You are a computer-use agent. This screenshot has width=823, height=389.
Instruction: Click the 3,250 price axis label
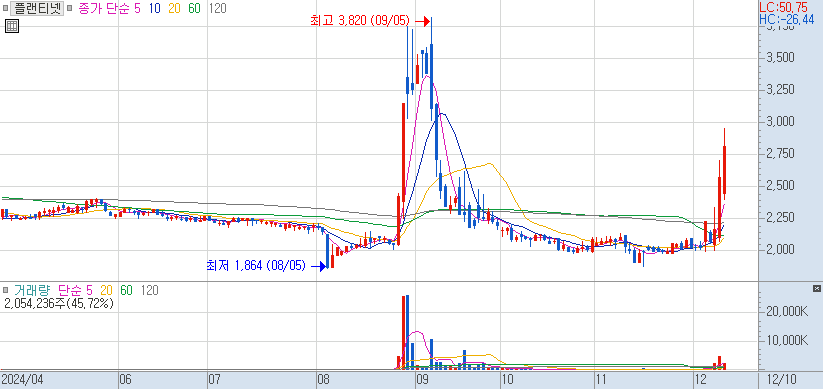780,90
